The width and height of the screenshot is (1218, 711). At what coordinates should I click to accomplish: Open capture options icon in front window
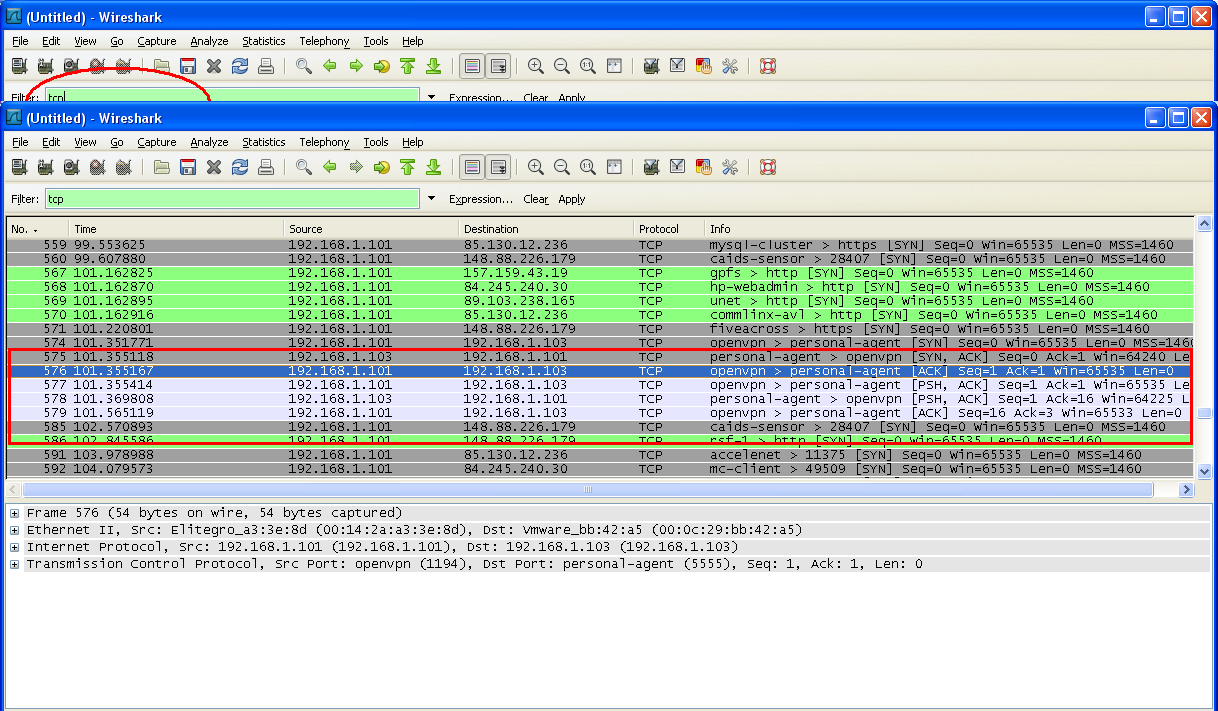coord(45,167)
